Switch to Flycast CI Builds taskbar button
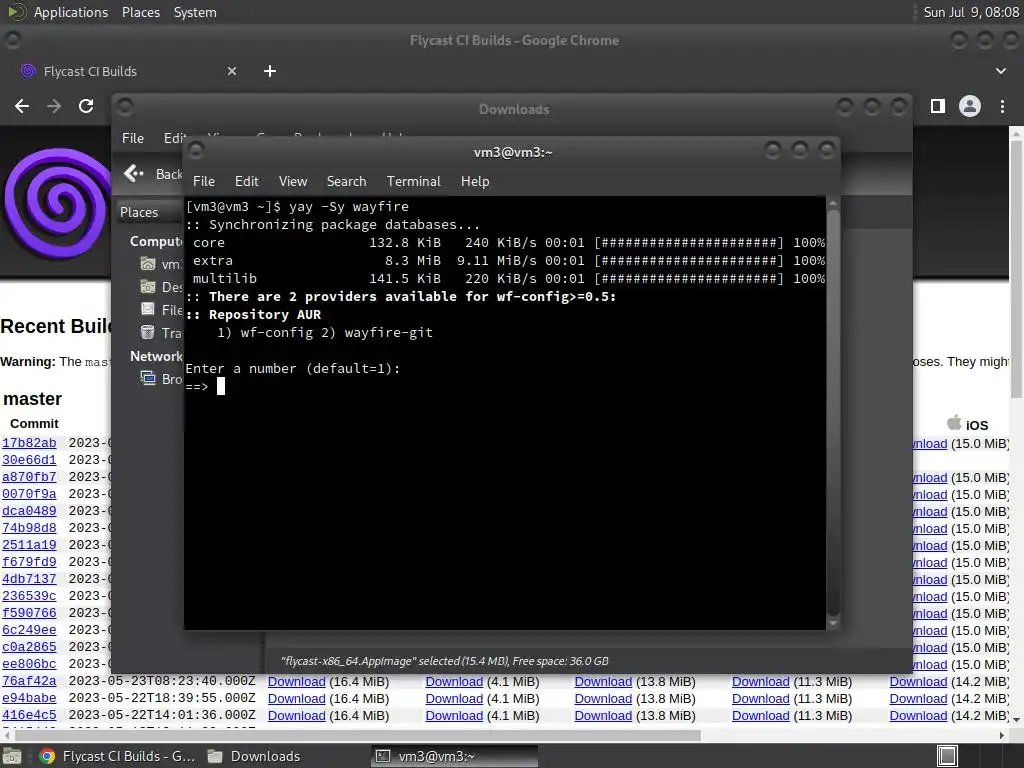This screenshot has height=768, width=1024. click(x=118, y=756)
